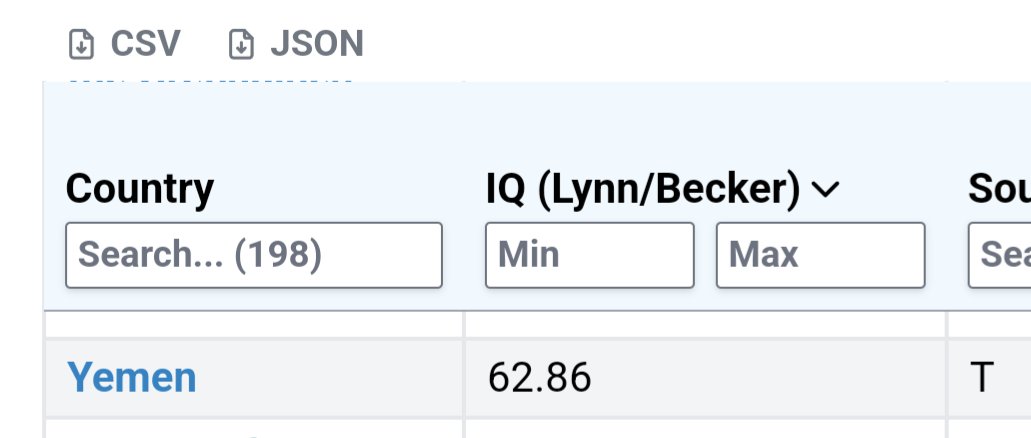The image size is (1031, 438).
Task: Click the Min IQ filter box
Action: tap(590, 255)
